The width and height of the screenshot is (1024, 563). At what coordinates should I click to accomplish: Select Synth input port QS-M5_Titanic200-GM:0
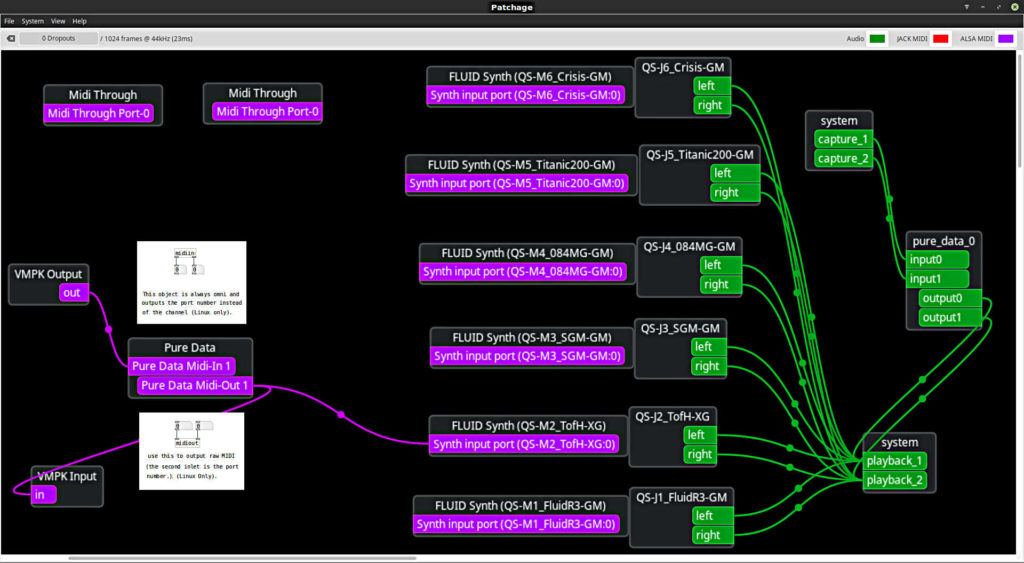click(x=517, y=183)
